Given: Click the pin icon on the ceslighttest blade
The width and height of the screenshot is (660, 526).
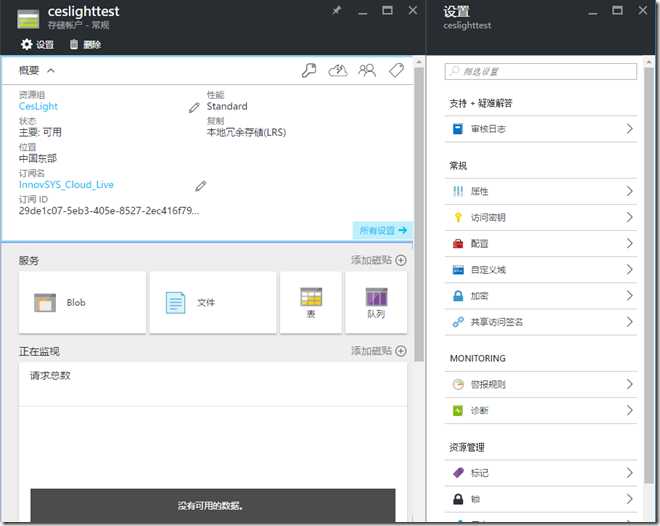Looking at the screenshot, I should point(336,10).
